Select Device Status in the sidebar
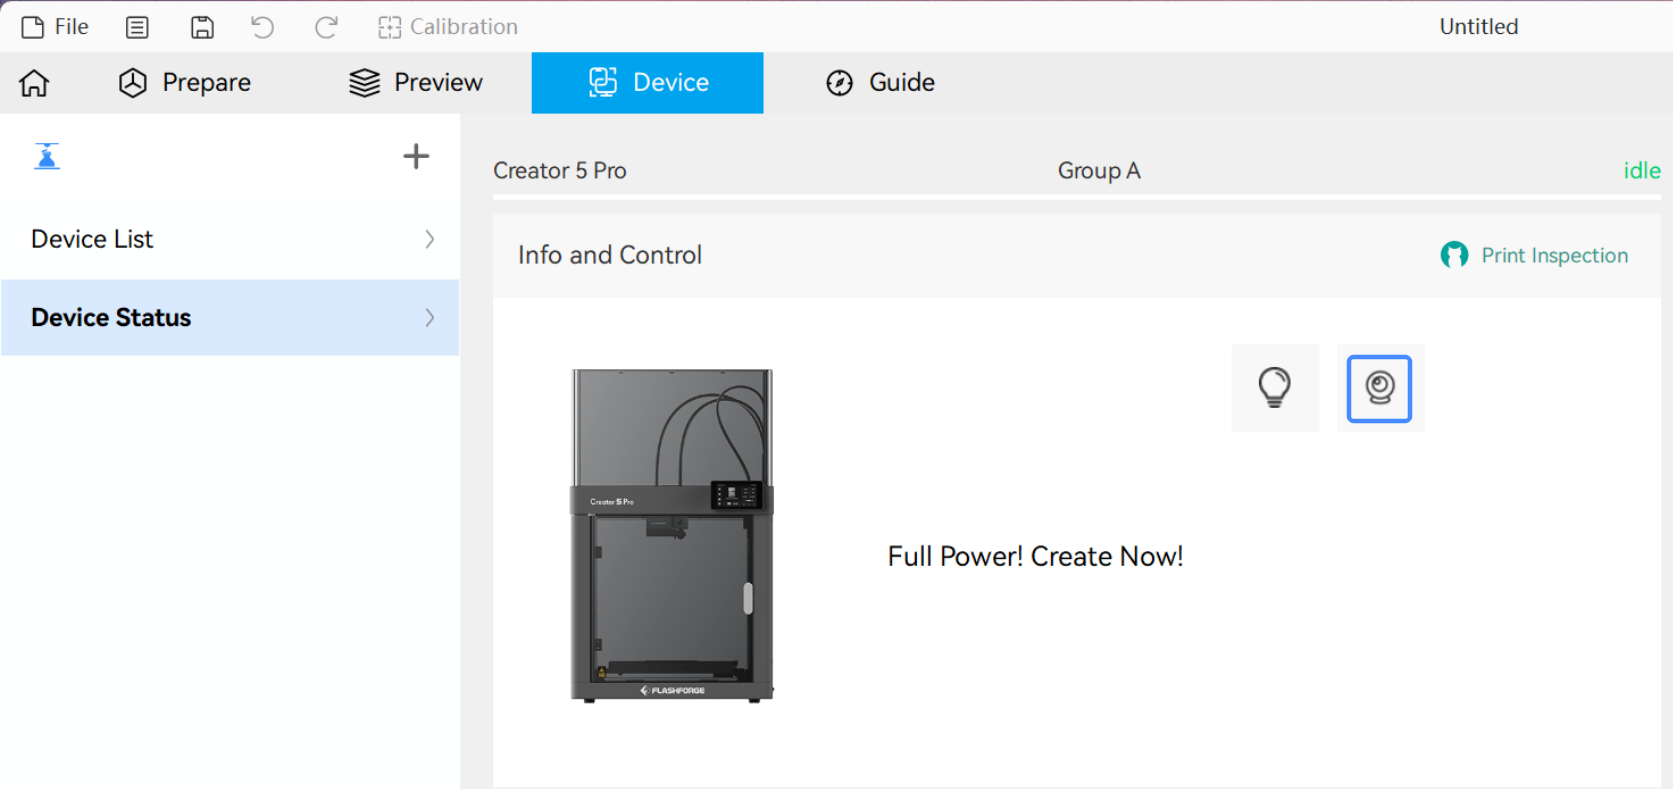Screen dimensions: 1673x789 coord(230,318)
